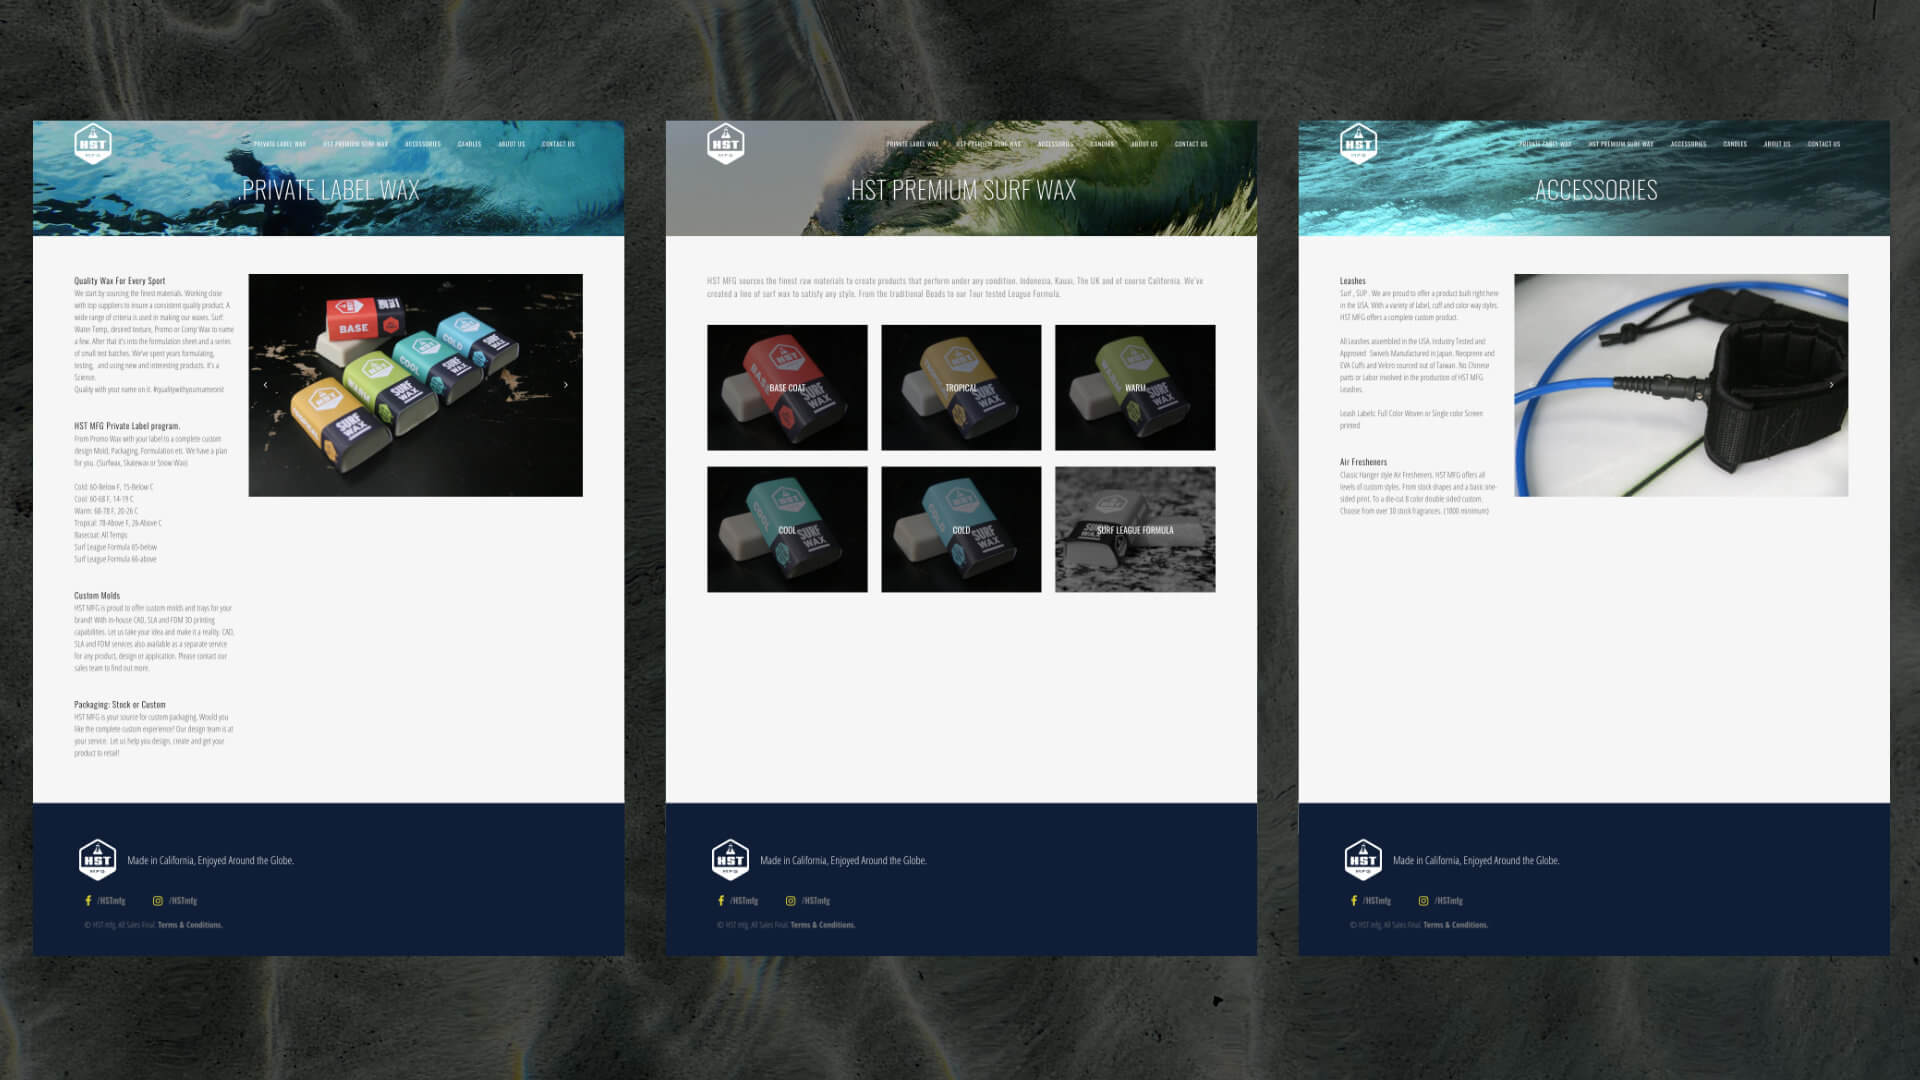This screenshot has height=1080, width=1920.
Task: Follow the Instagram /HSTmfg link in Premium Surf Wax footer
Action: click(816, 901)
